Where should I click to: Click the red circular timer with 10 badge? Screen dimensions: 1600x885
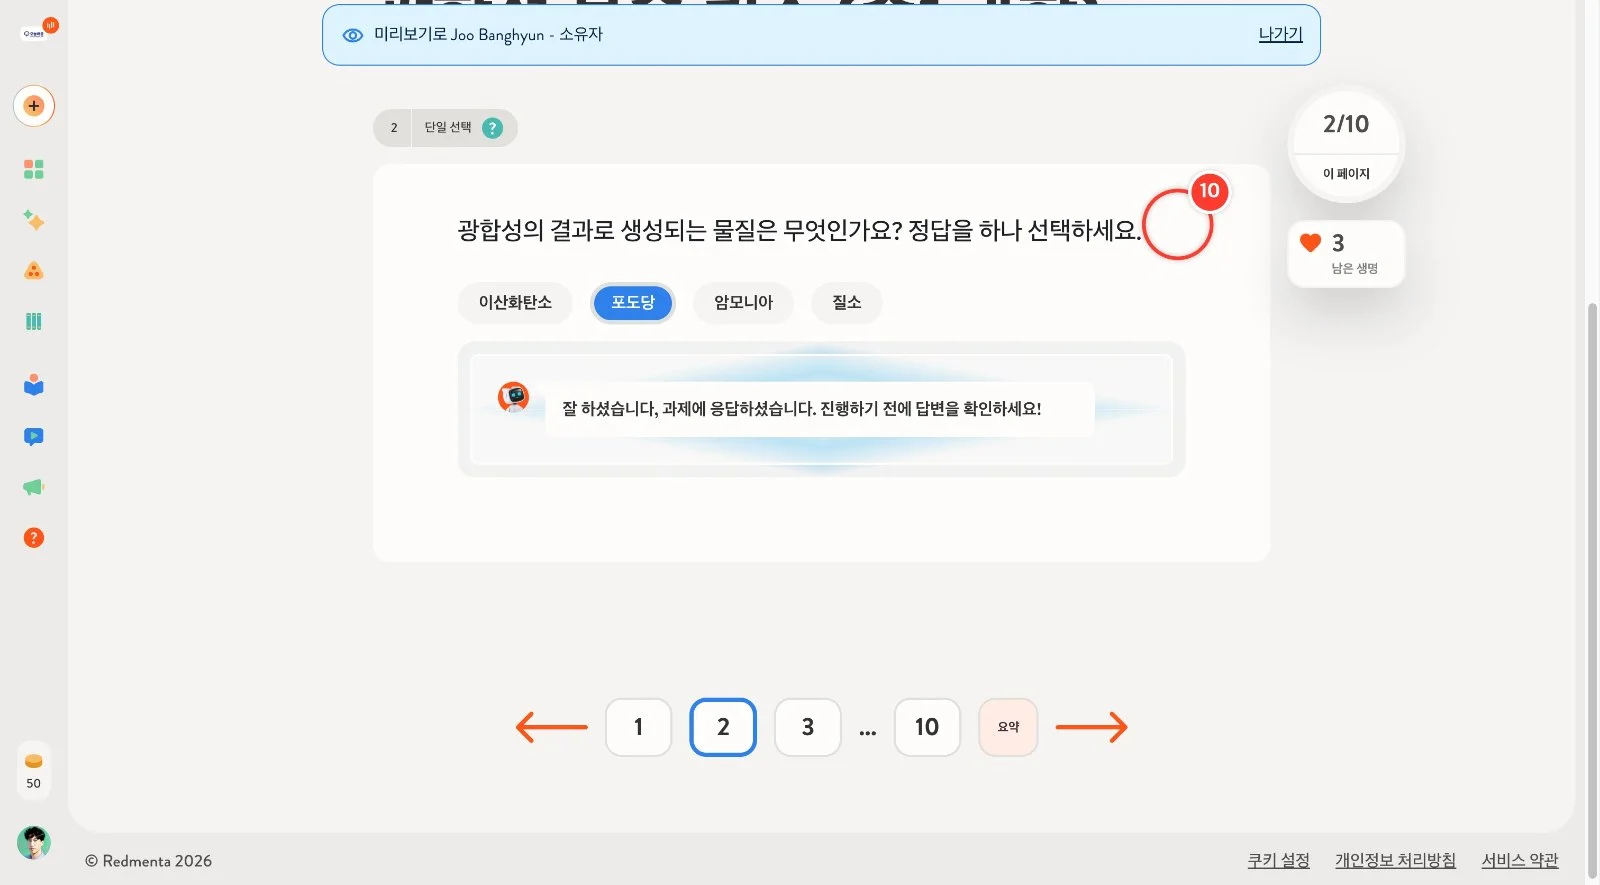coord(1178,224)
